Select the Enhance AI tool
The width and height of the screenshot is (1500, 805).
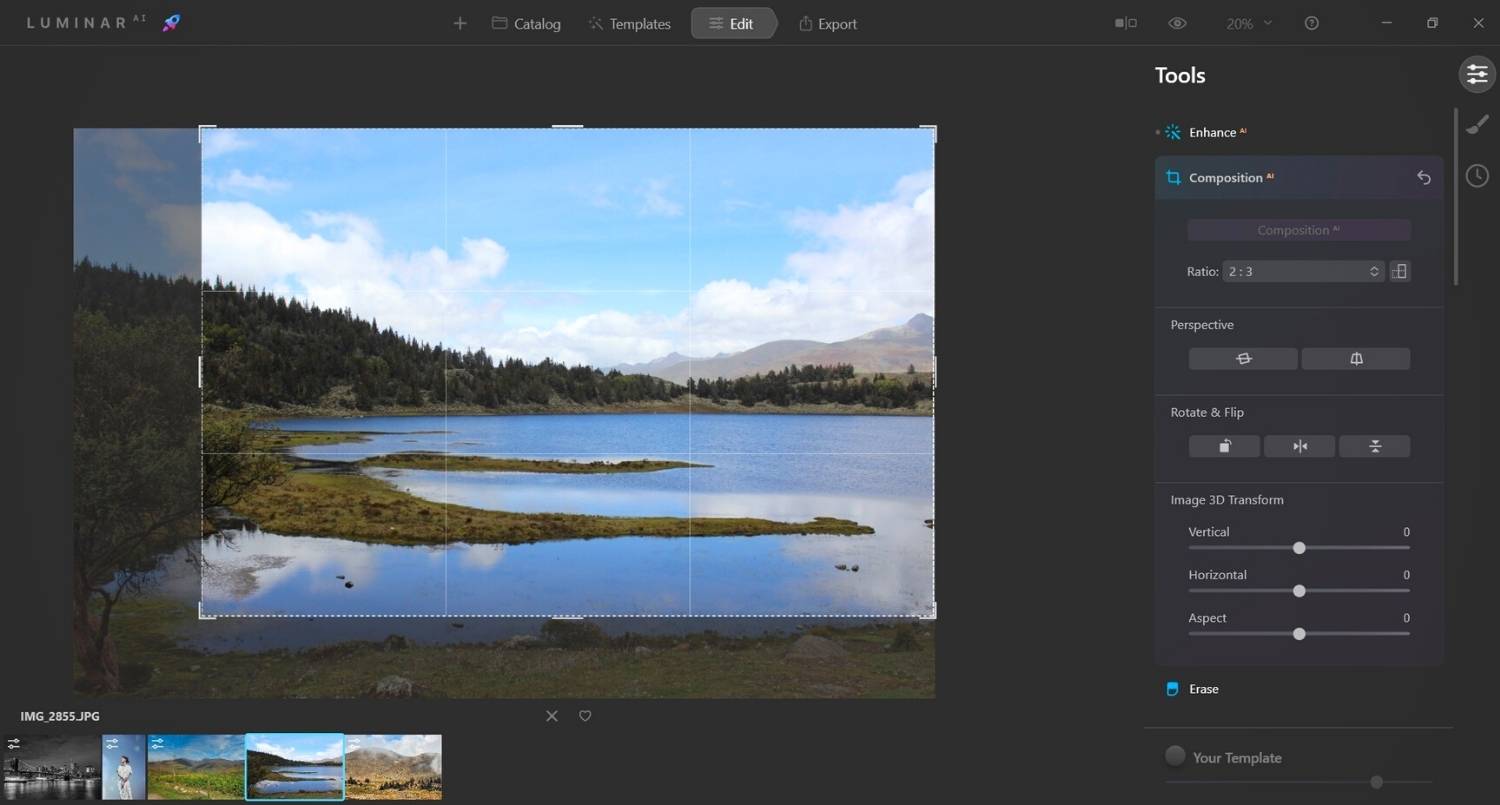click(x=1215, y=131)
